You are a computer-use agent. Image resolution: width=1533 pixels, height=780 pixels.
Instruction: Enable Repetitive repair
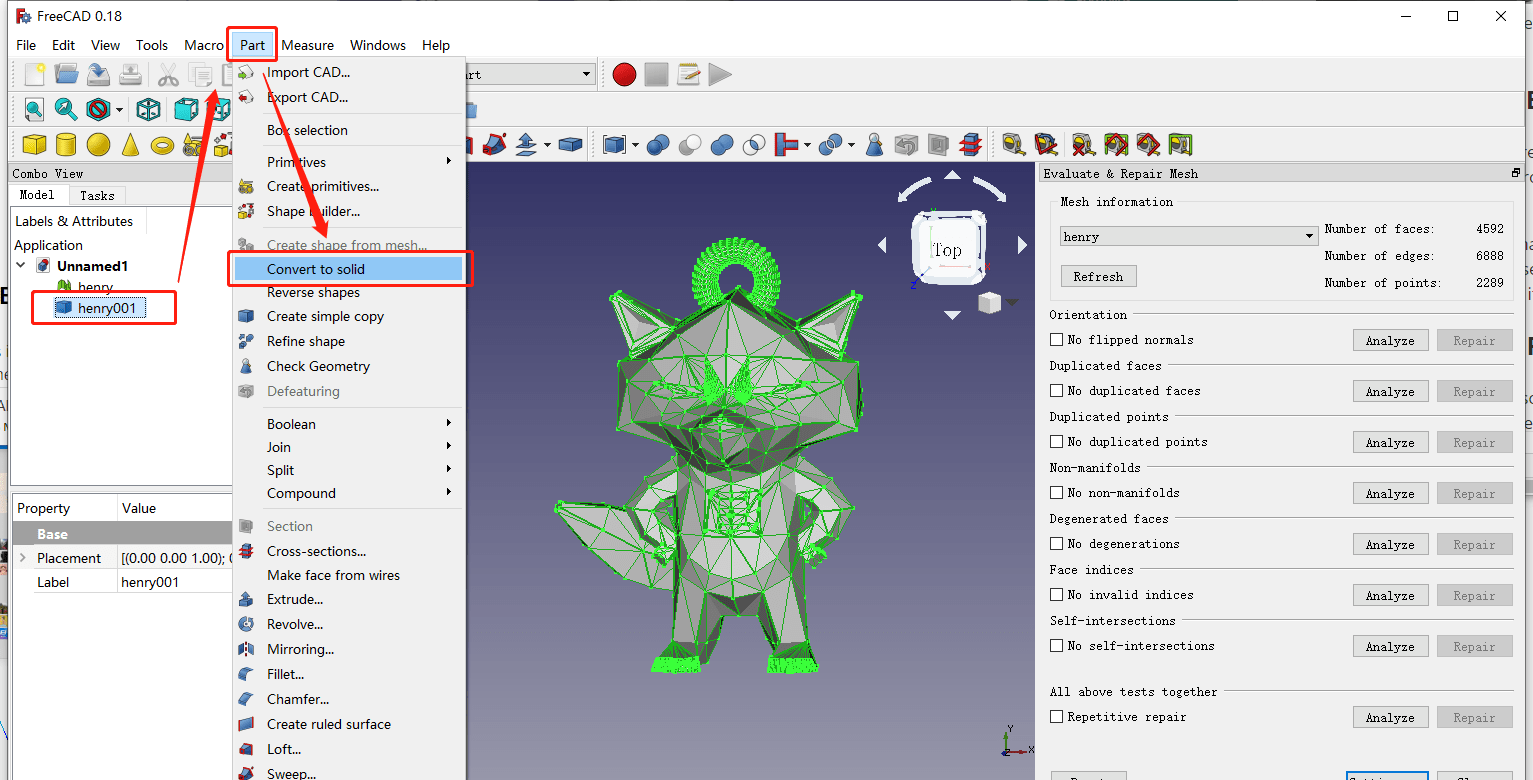[x=1057, y=716]
